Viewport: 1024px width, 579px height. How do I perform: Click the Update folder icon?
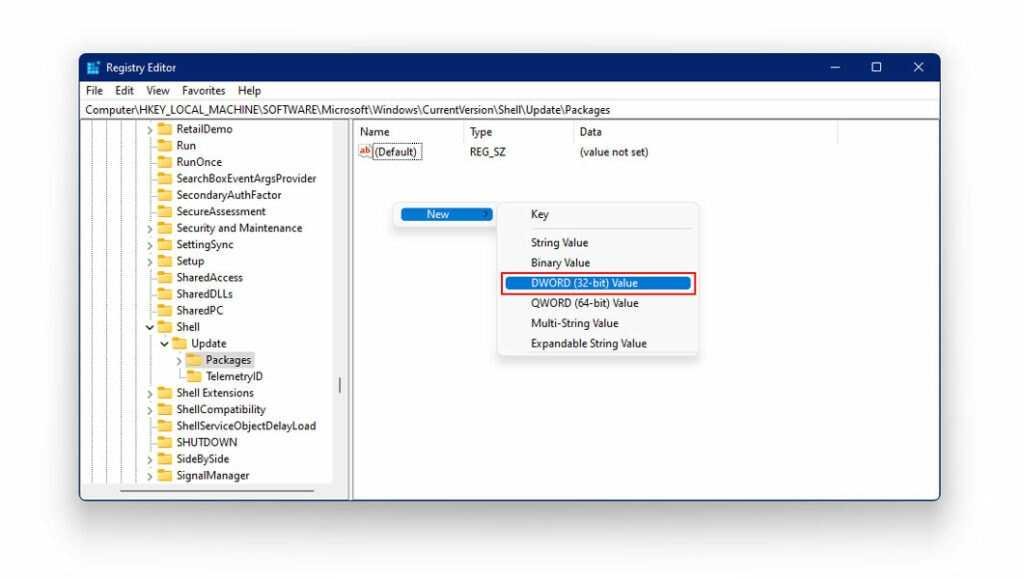coord(180,343)
